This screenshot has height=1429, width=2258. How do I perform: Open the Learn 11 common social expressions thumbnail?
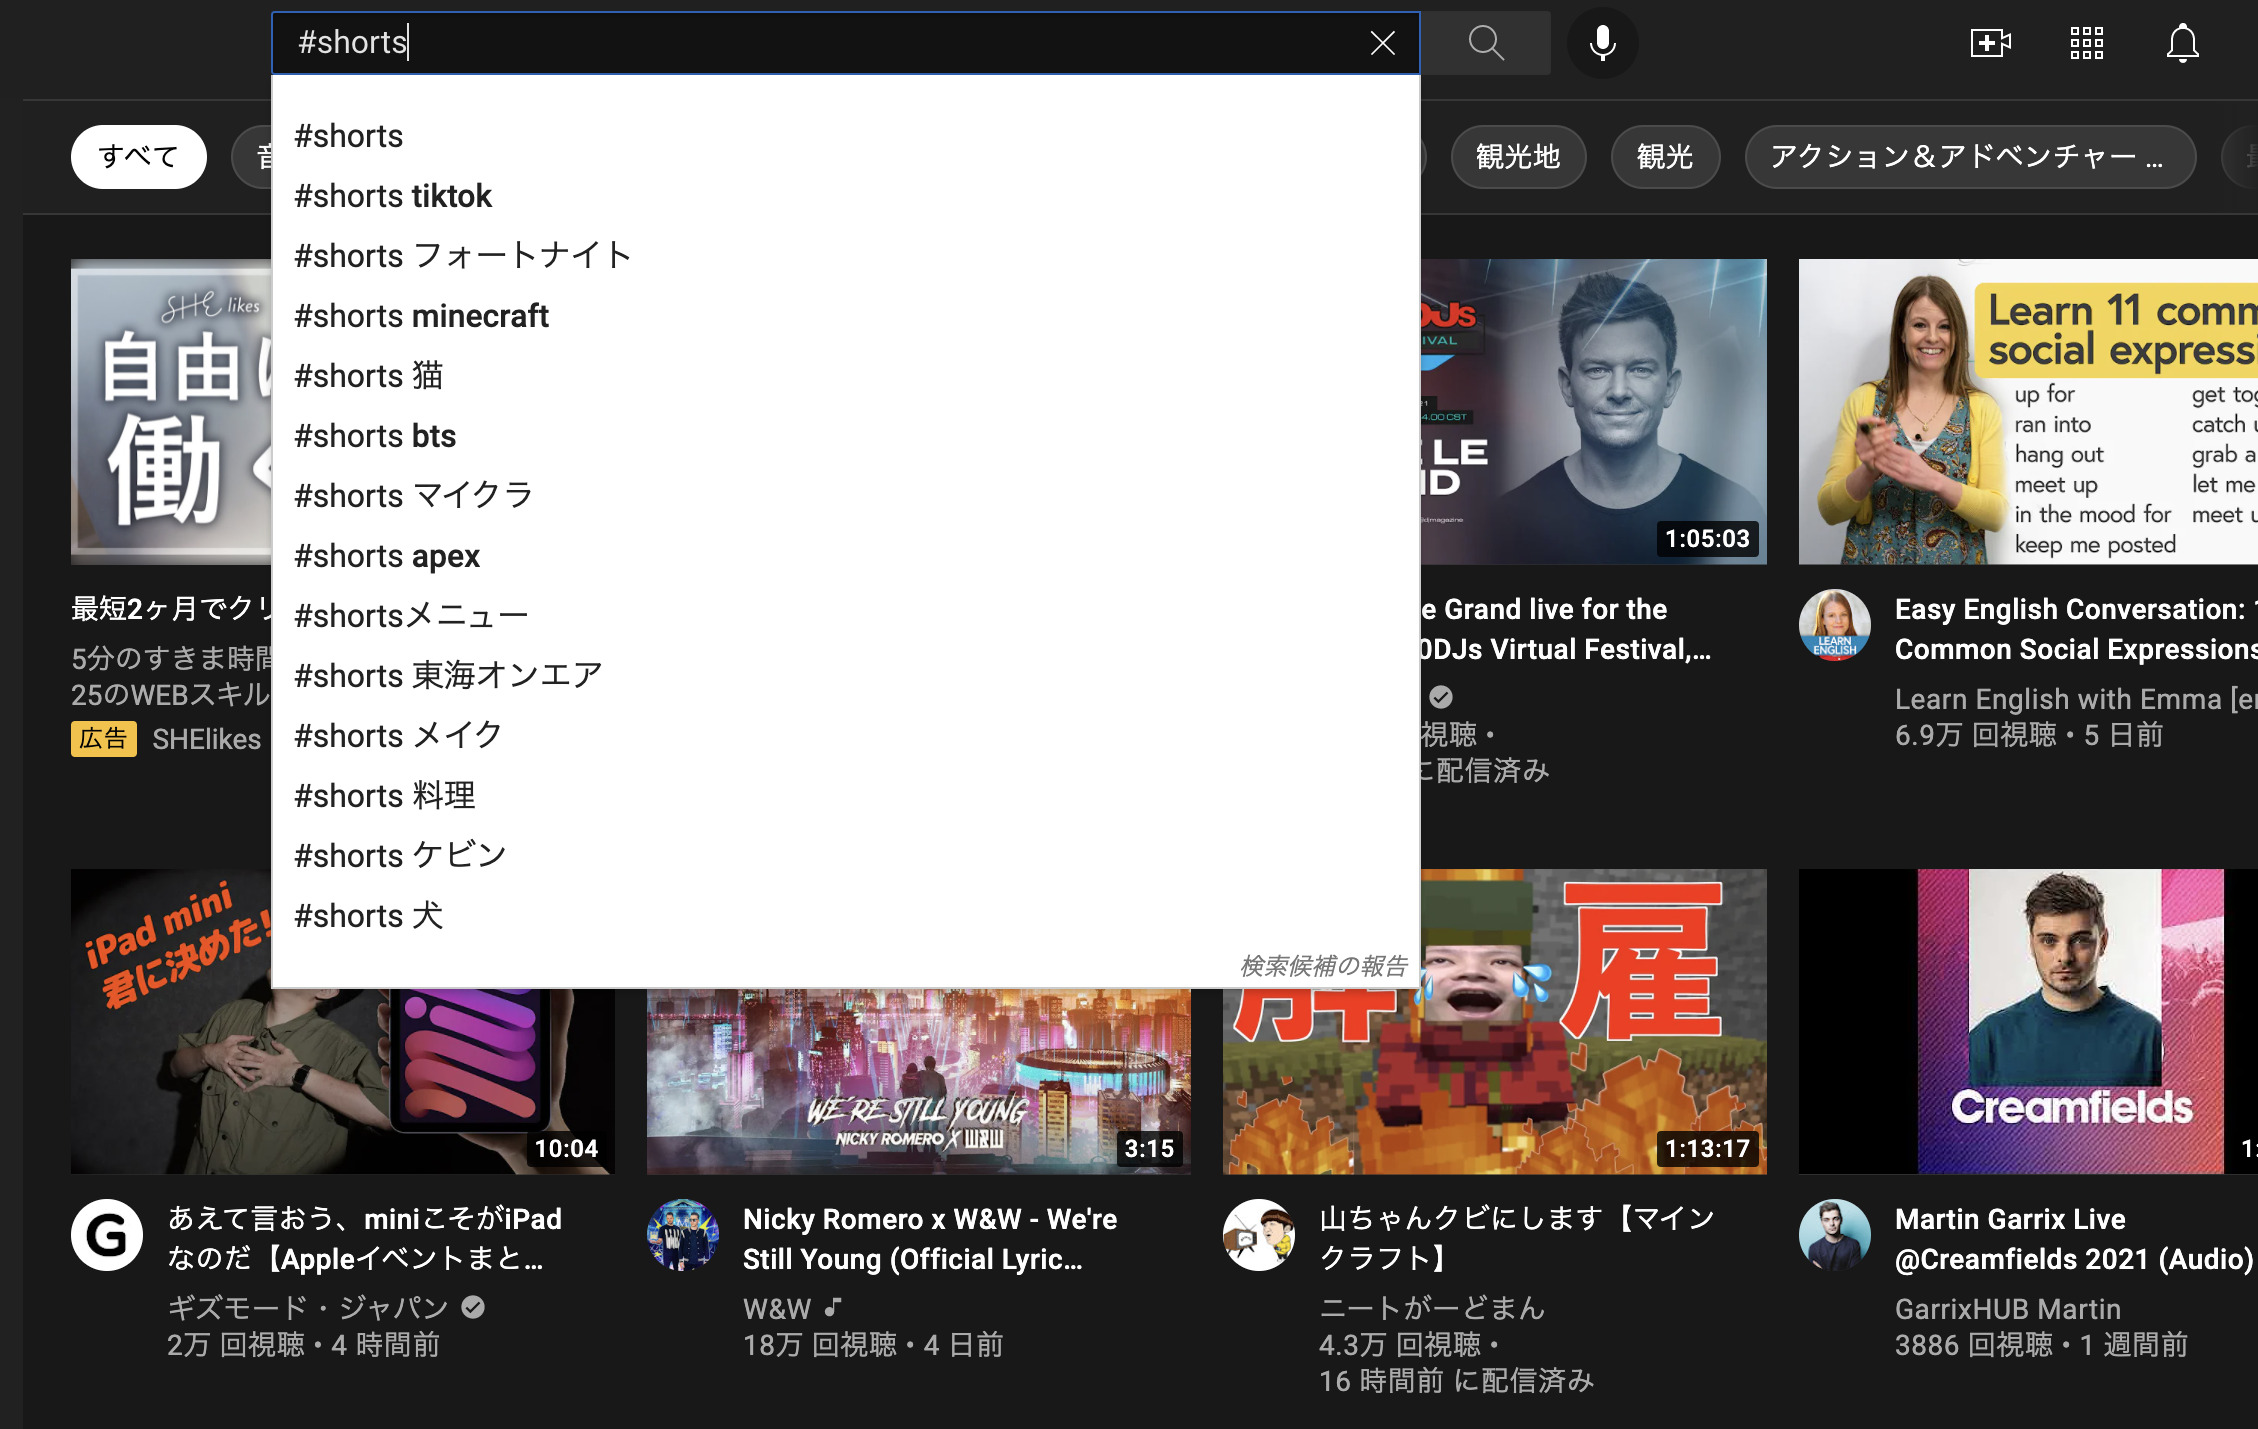pyautogui.click(x=2028, y=412)
